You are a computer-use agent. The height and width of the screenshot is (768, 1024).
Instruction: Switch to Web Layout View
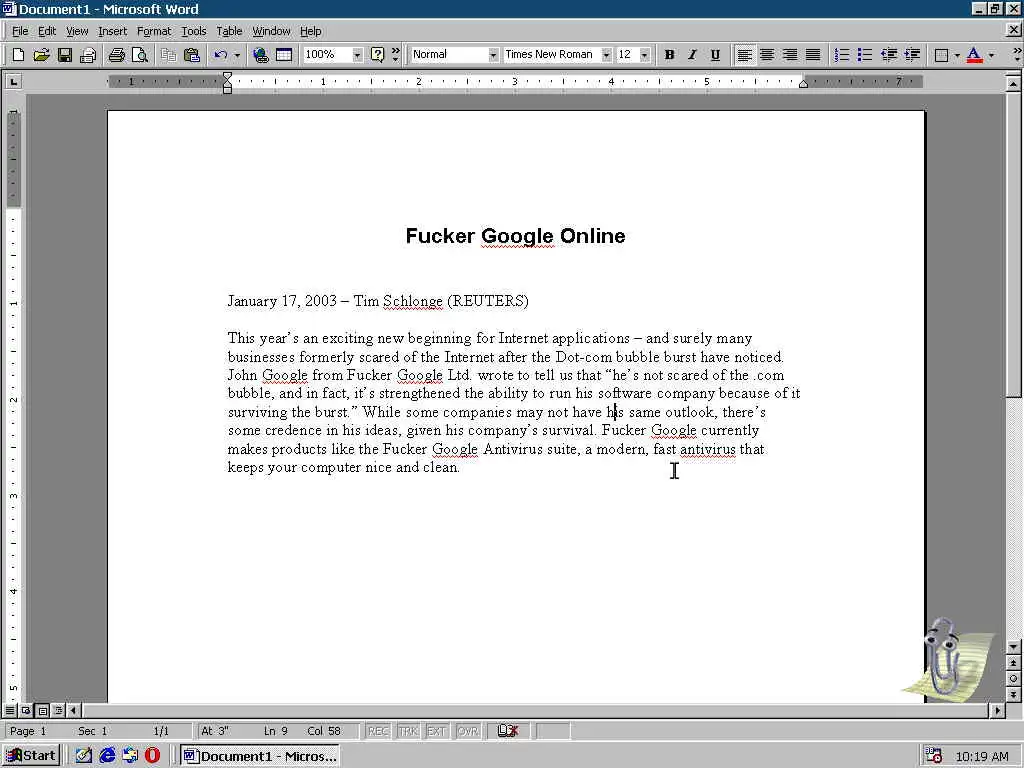pos(26,710)
